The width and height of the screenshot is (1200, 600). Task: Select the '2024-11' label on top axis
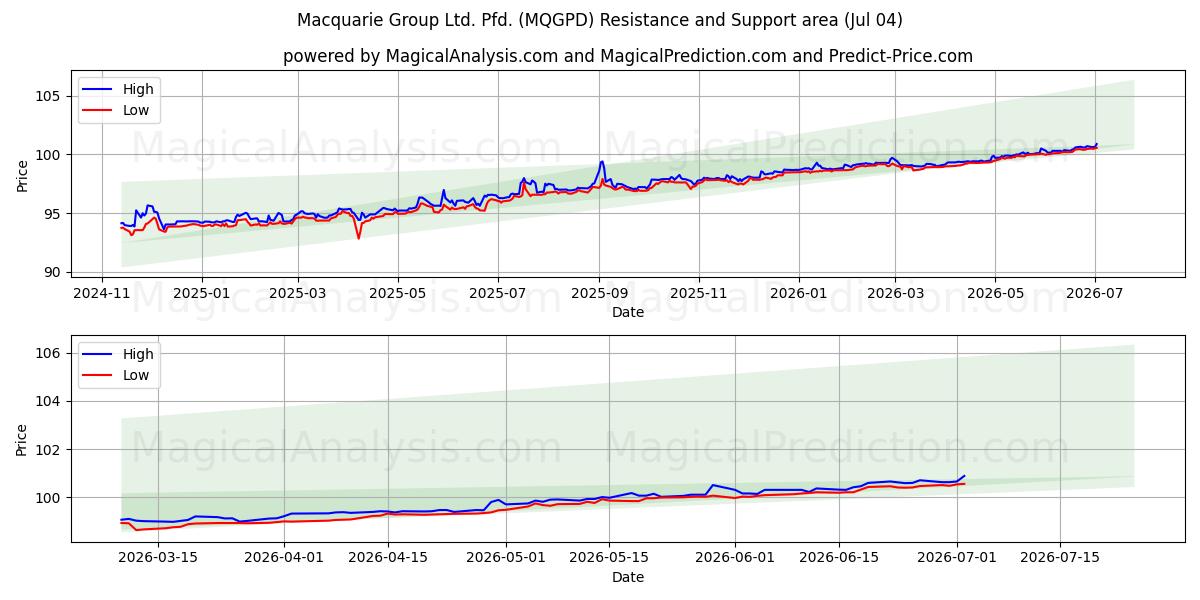pyautogui.click(x=101, y=293)
